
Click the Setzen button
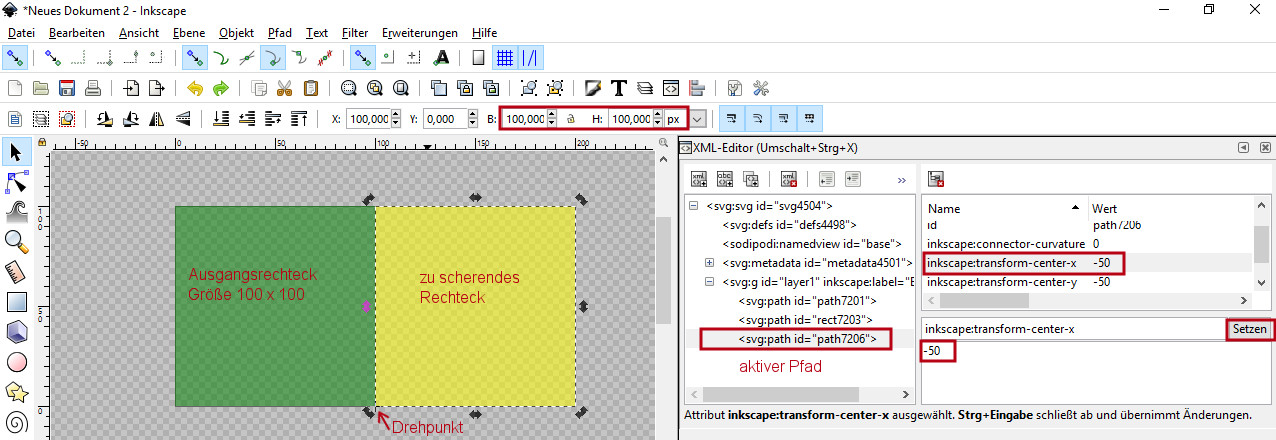tap(1250, 329)
